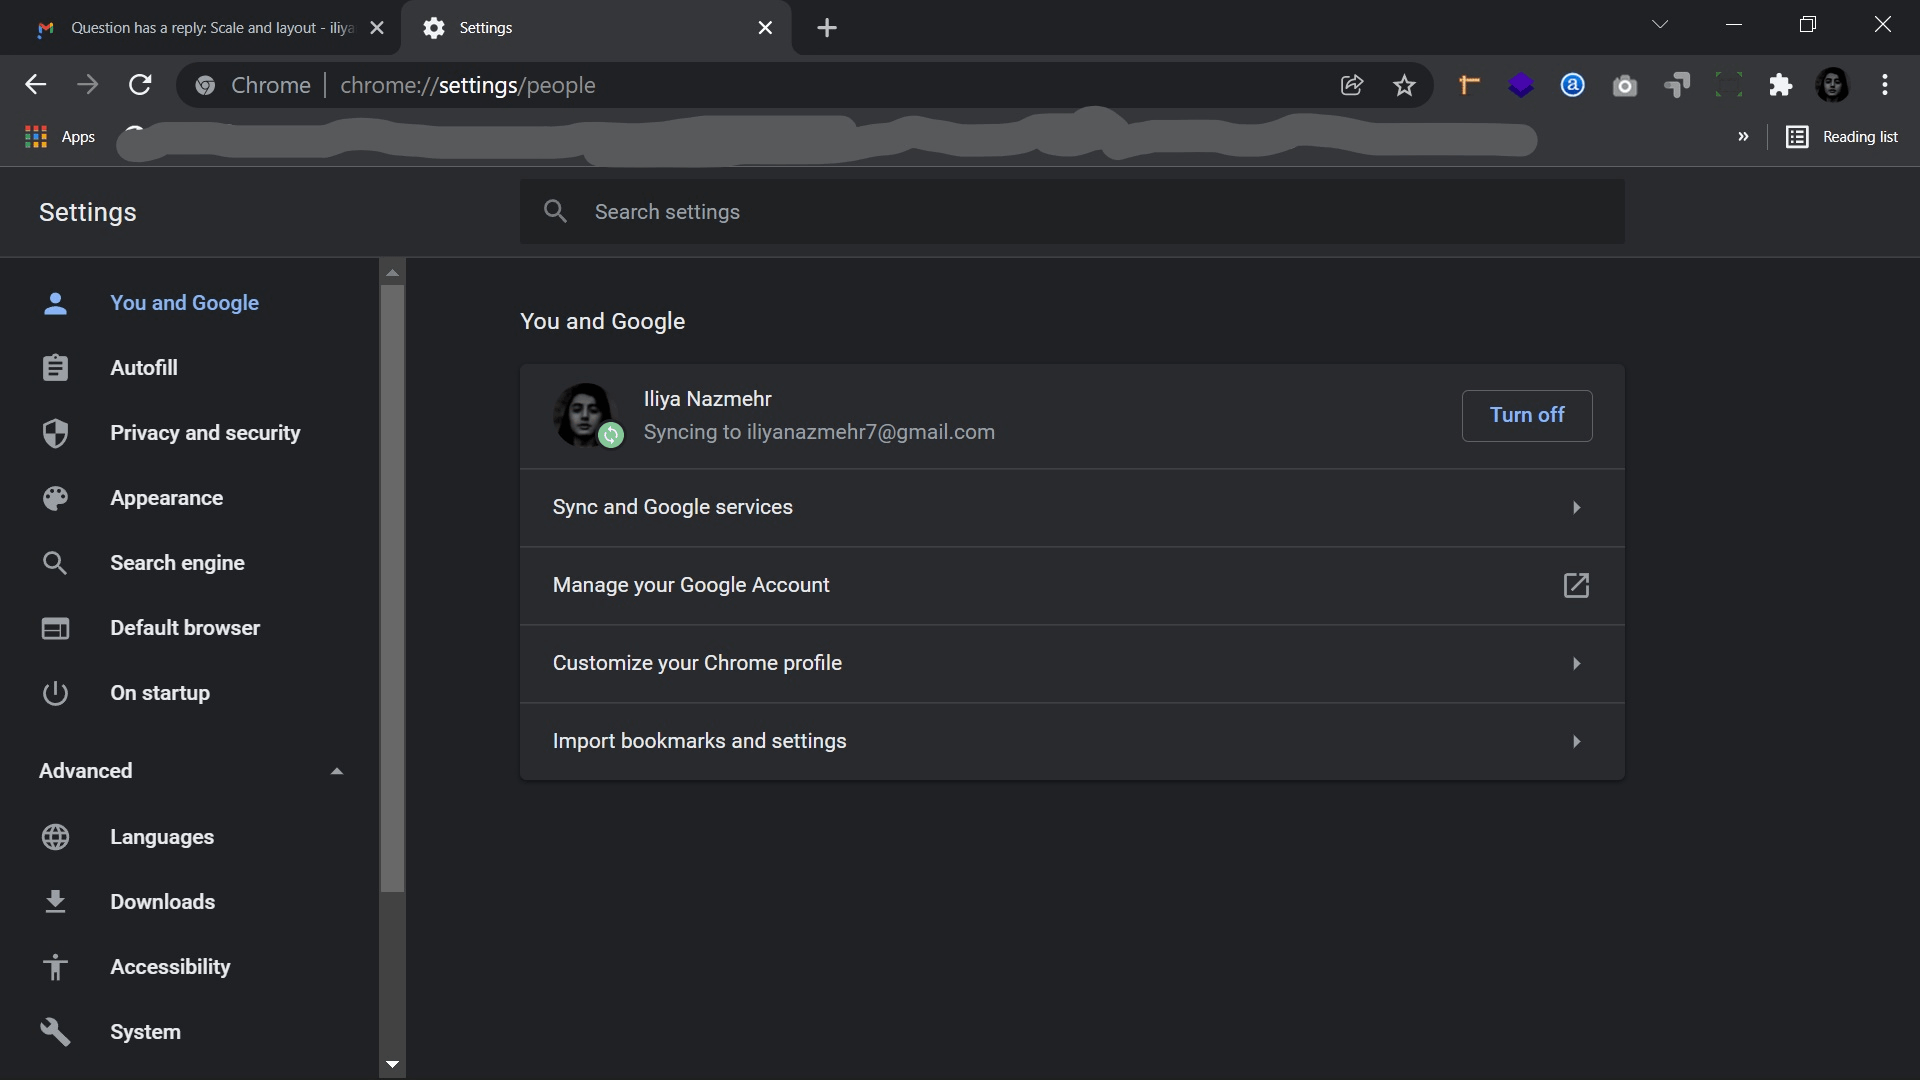This screenshot has width=1920, height=1080.
Task: Open Import bookmarks and settings
Action: point(1072,742)
